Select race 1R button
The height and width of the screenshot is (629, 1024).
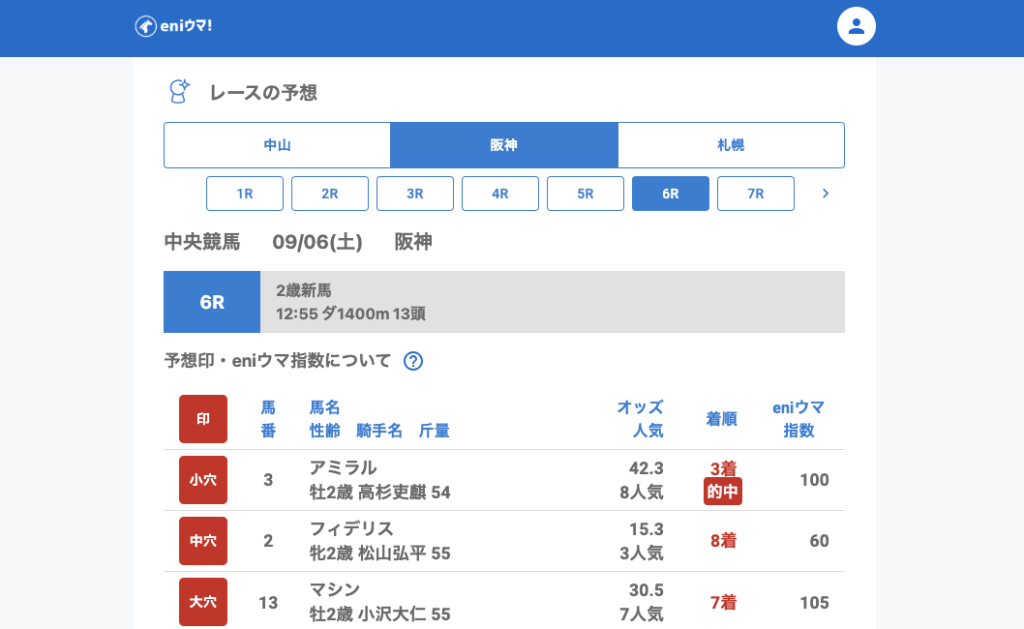click(245, 194)
